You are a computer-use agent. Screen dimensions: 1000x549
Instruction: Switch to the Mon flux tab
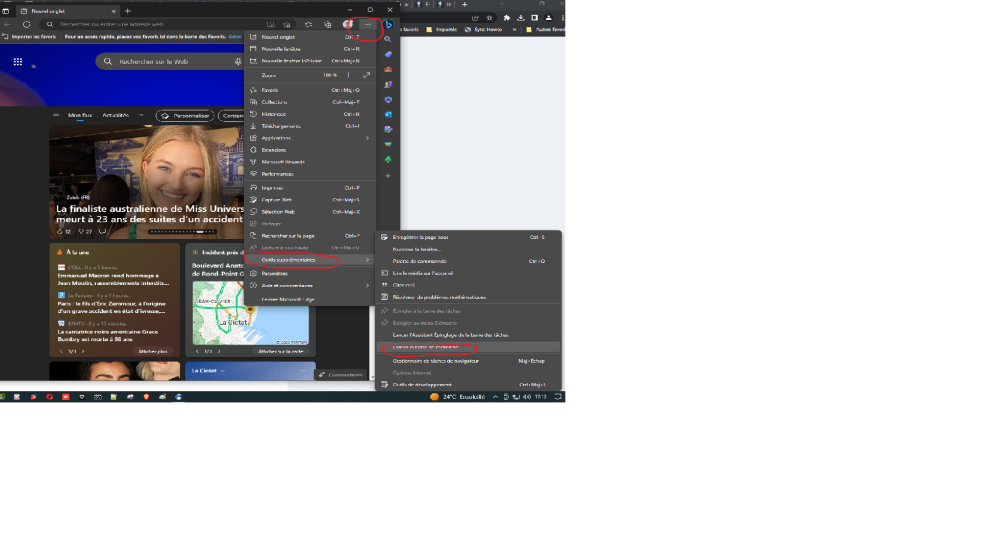tap(80, 115)
